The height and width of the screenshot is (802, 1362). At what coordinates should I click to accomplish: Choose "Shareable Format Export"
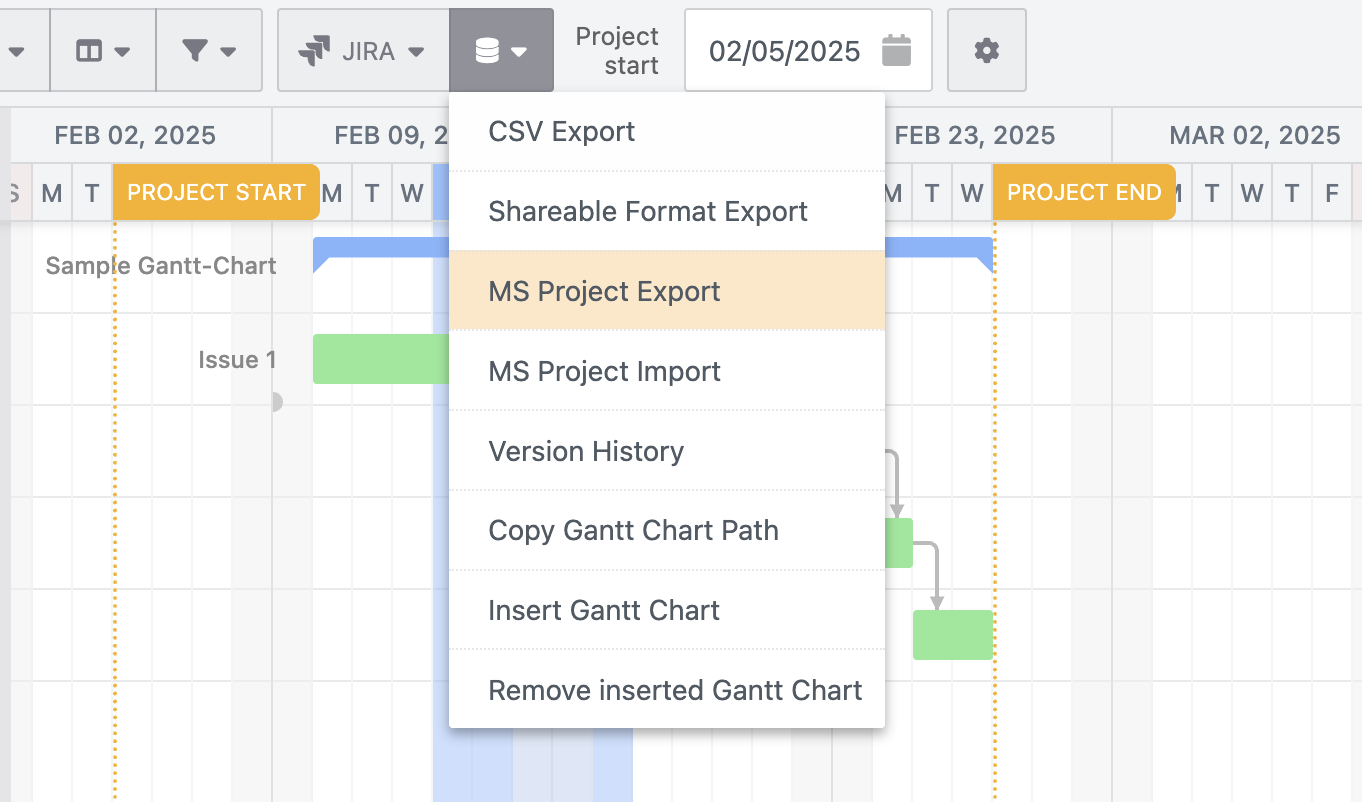point(647,211)
